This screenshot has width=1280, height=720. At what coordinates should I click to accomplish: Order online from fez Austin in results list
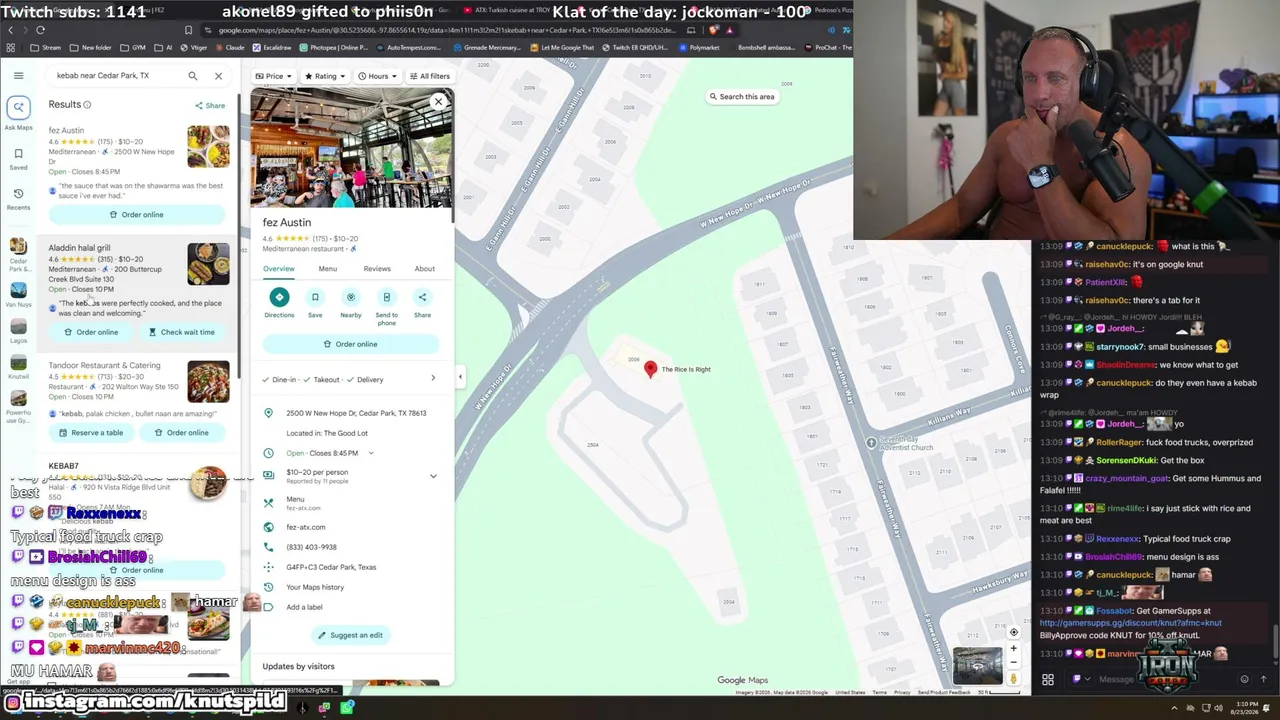point(137,215)
